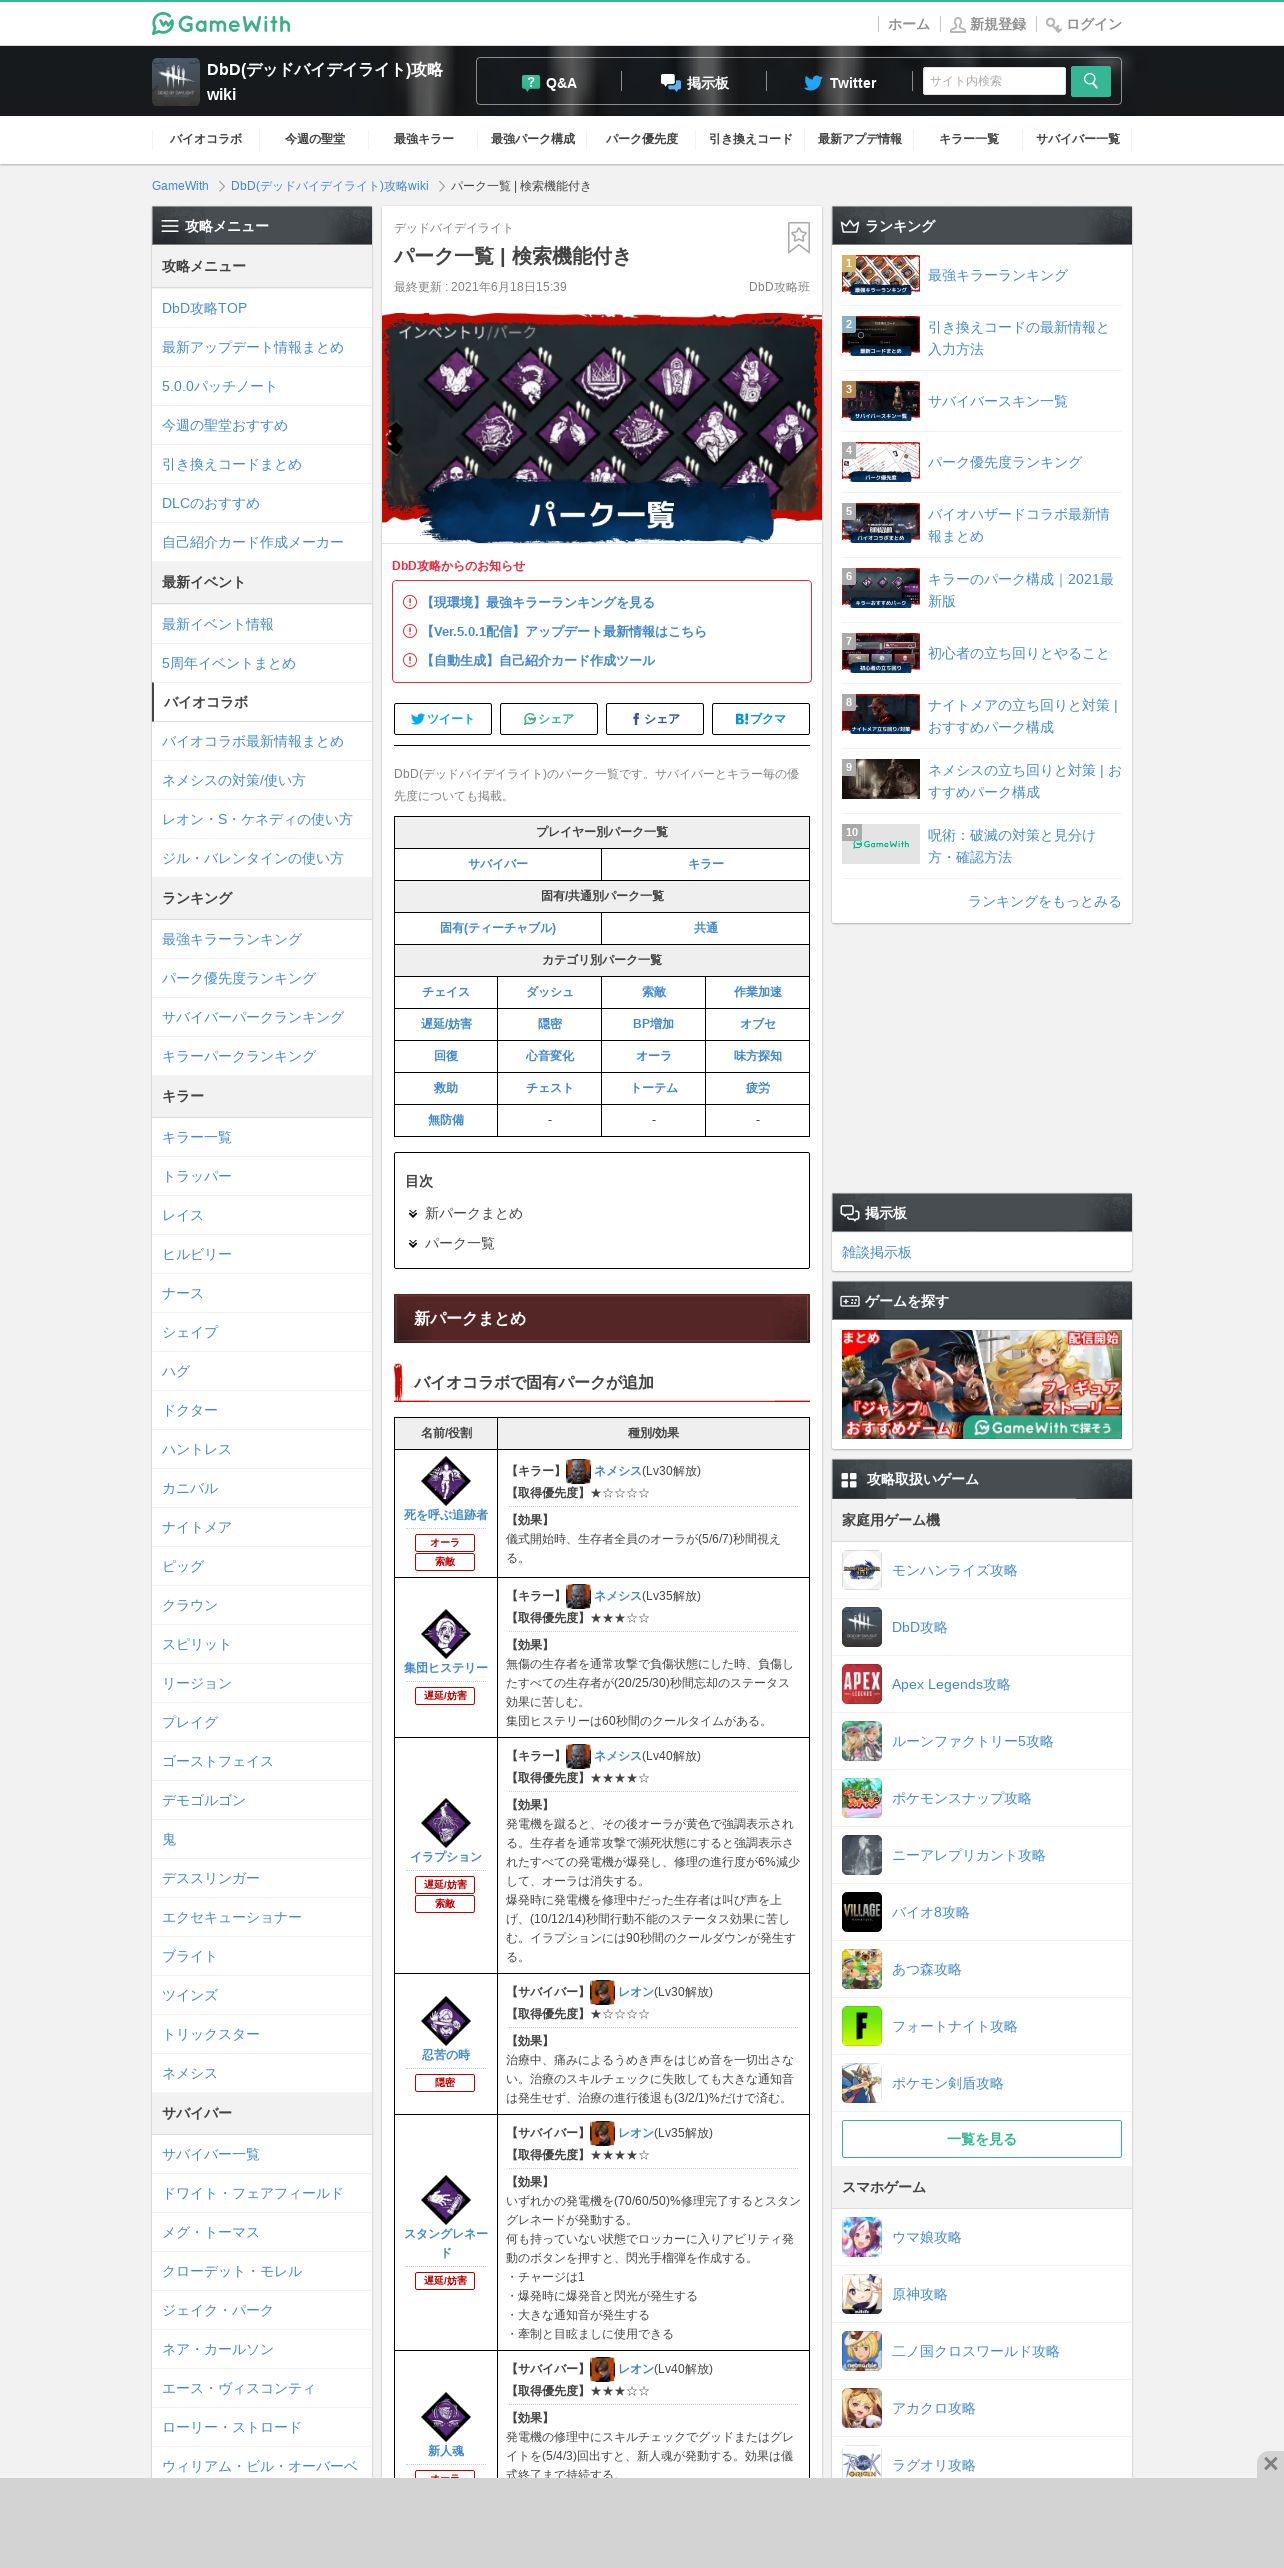This screenshot has height=2568, width=1284.
Task: Click the 原神攻略 game icon
Action: [861, 2294]
